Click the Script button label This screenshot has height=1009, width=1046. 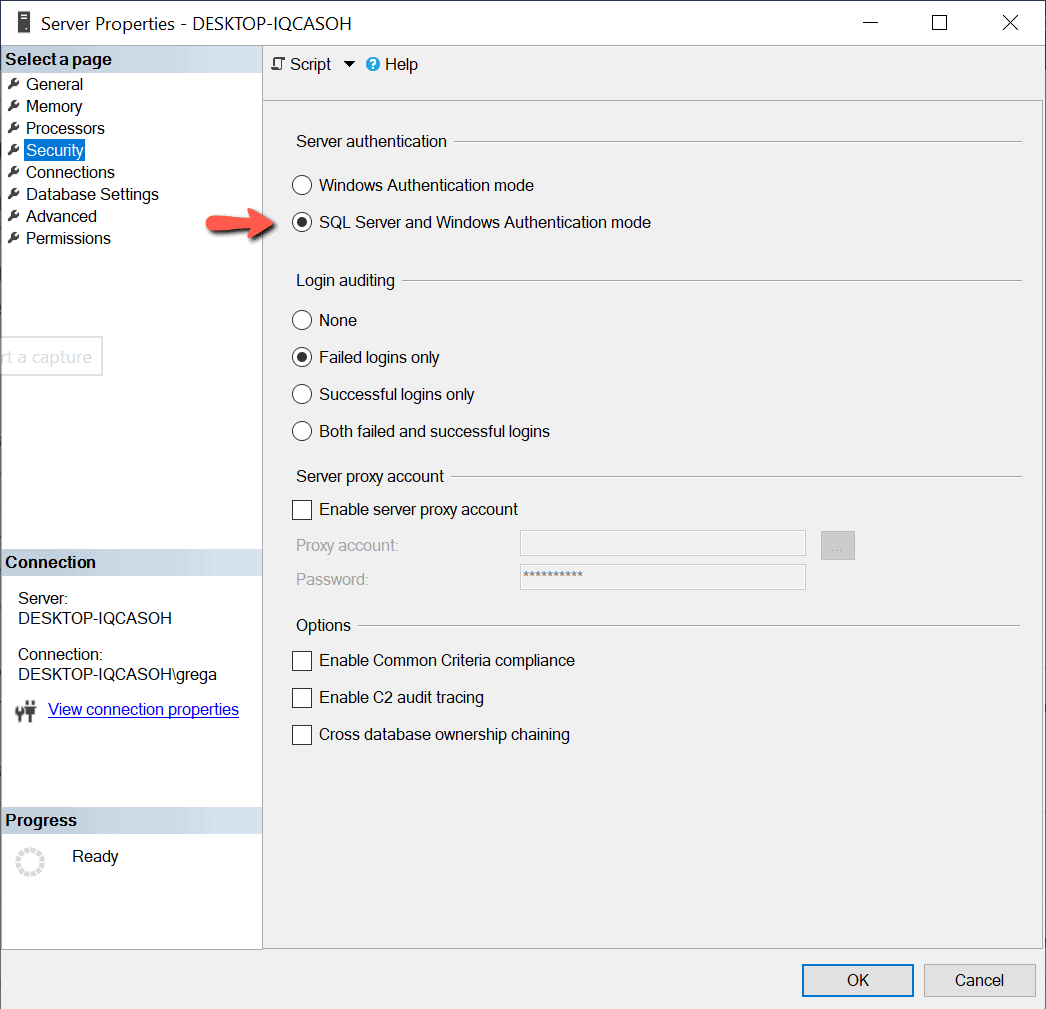310,64
